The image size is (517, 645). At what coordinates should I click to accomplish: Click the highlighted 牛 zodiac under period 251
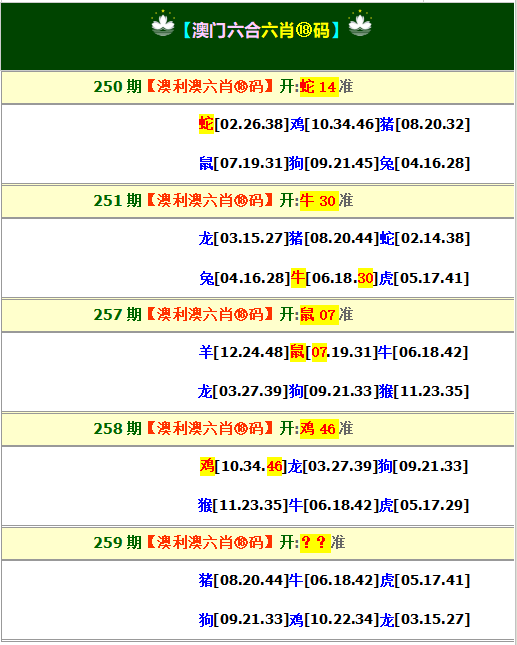tap(298, 278)
